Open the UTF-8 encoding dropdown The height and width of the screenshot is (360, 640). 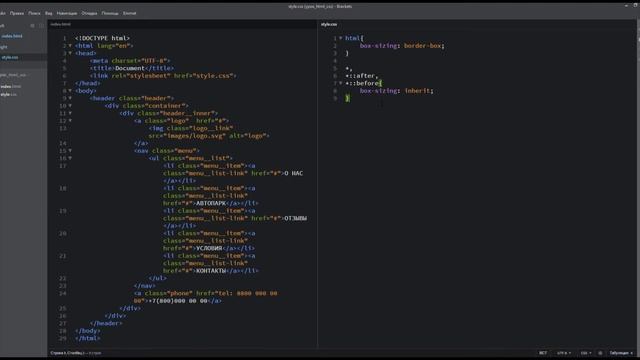[564, 353]
